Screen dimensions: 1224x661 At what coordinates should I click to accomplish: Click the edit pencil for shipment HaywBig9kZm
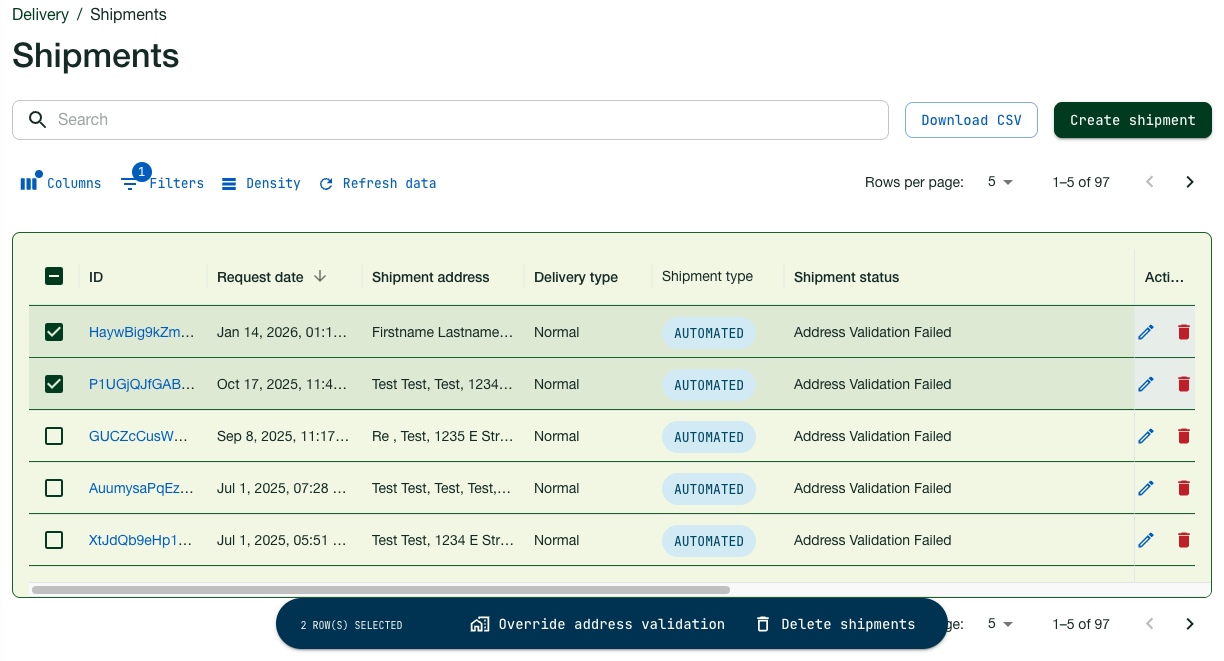tap(1146, 332)
